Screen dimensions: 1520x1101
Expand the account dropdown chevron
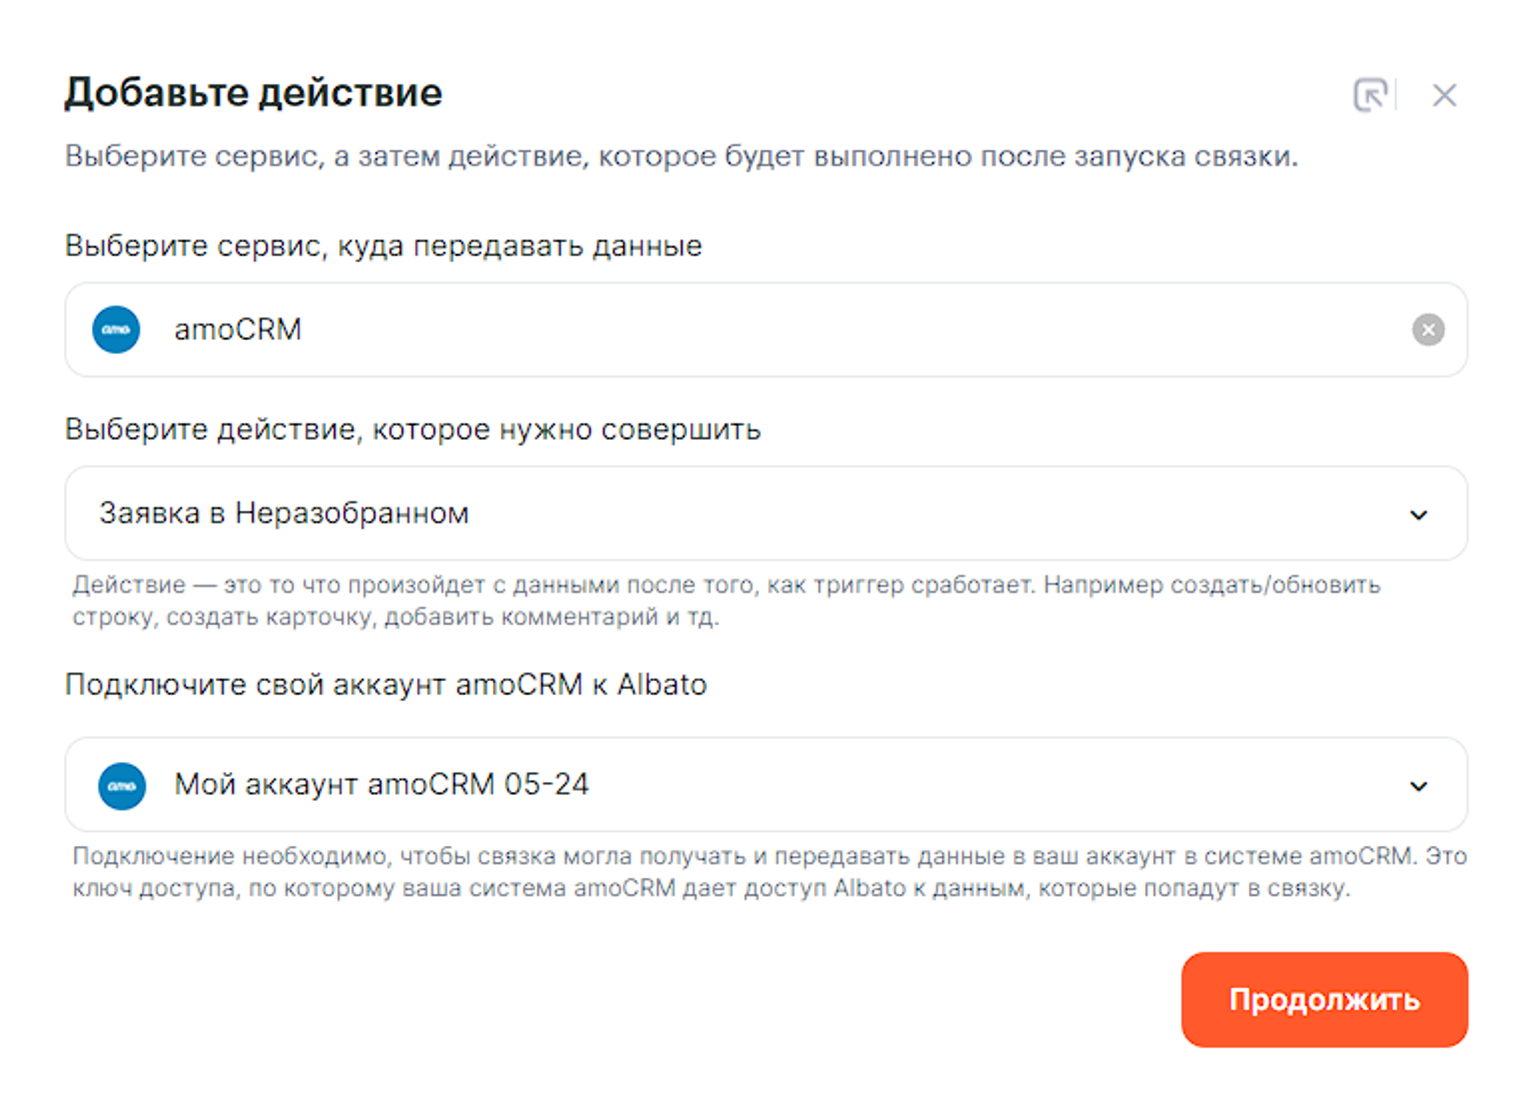(x=1418, y=786)
